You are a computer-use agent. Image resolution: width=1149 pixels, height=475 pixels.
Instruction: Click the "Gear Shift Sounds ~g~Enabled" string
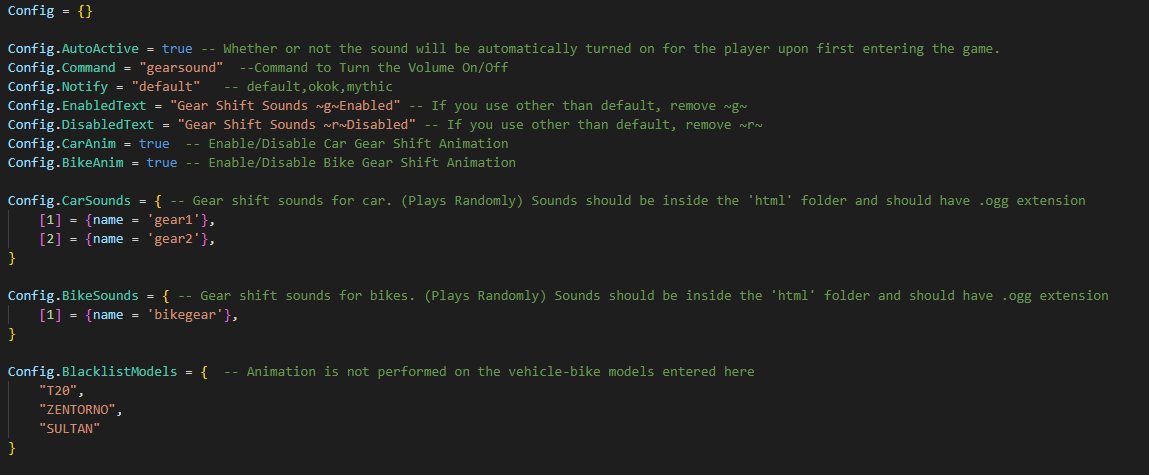coord(286,105)
